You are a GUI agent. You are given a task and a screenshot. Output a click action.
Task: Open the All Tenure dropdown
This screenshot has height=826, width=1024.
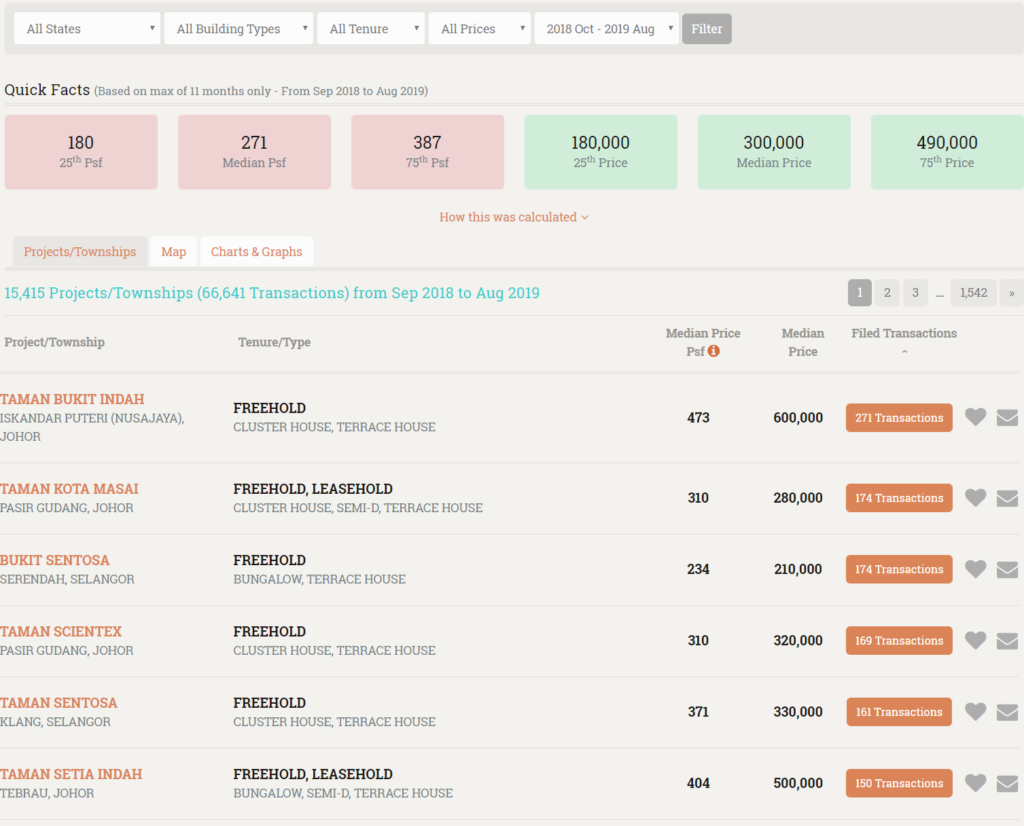click(371, 29)
